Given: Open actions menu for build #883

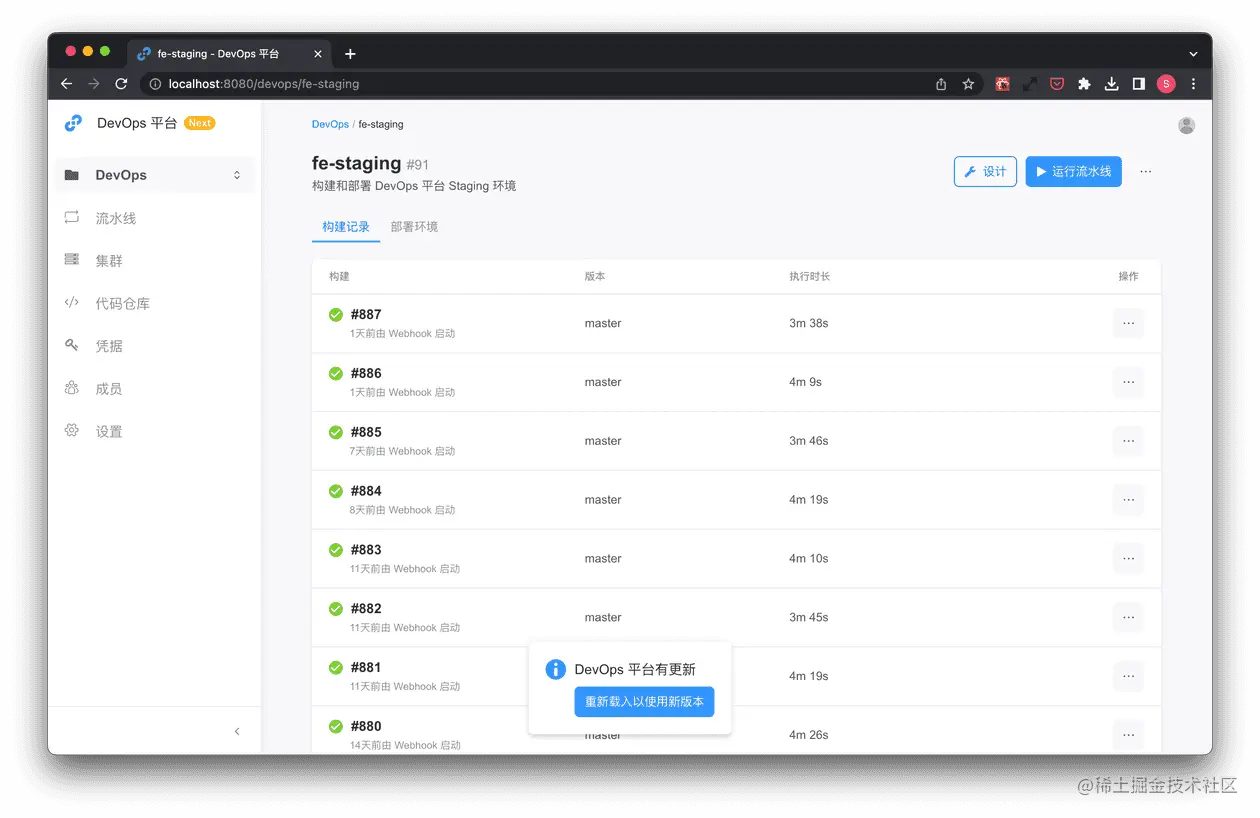Looking at the screenshot, I should pos(1129,558).
